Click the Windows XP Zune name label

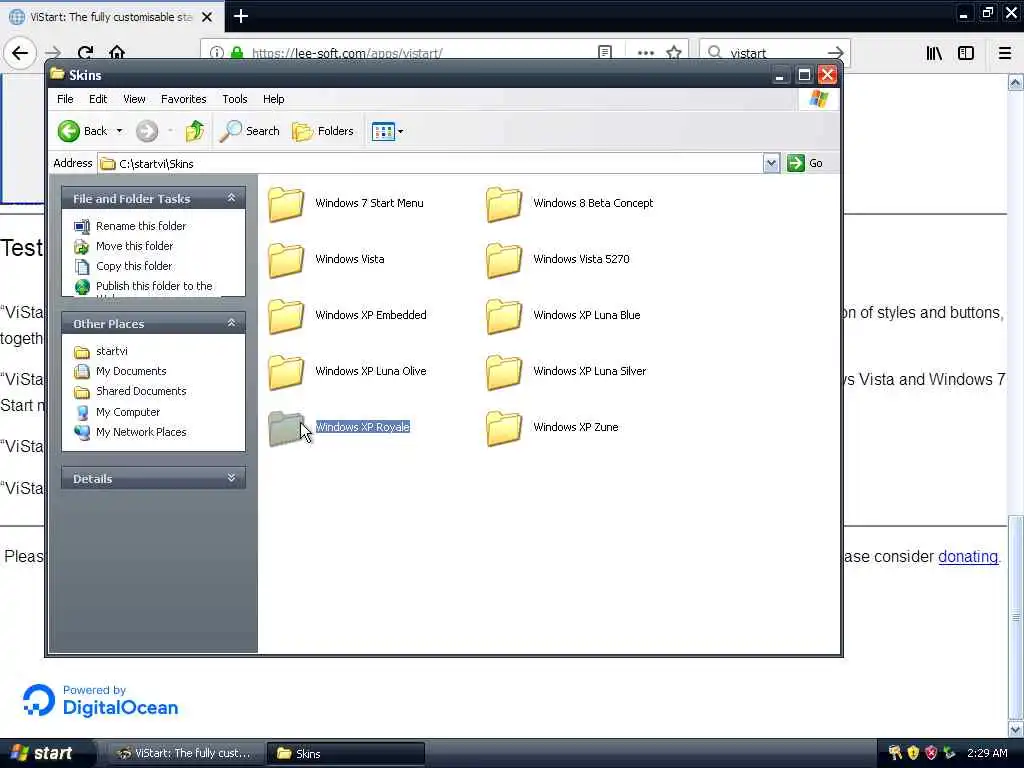click(575, 427)
